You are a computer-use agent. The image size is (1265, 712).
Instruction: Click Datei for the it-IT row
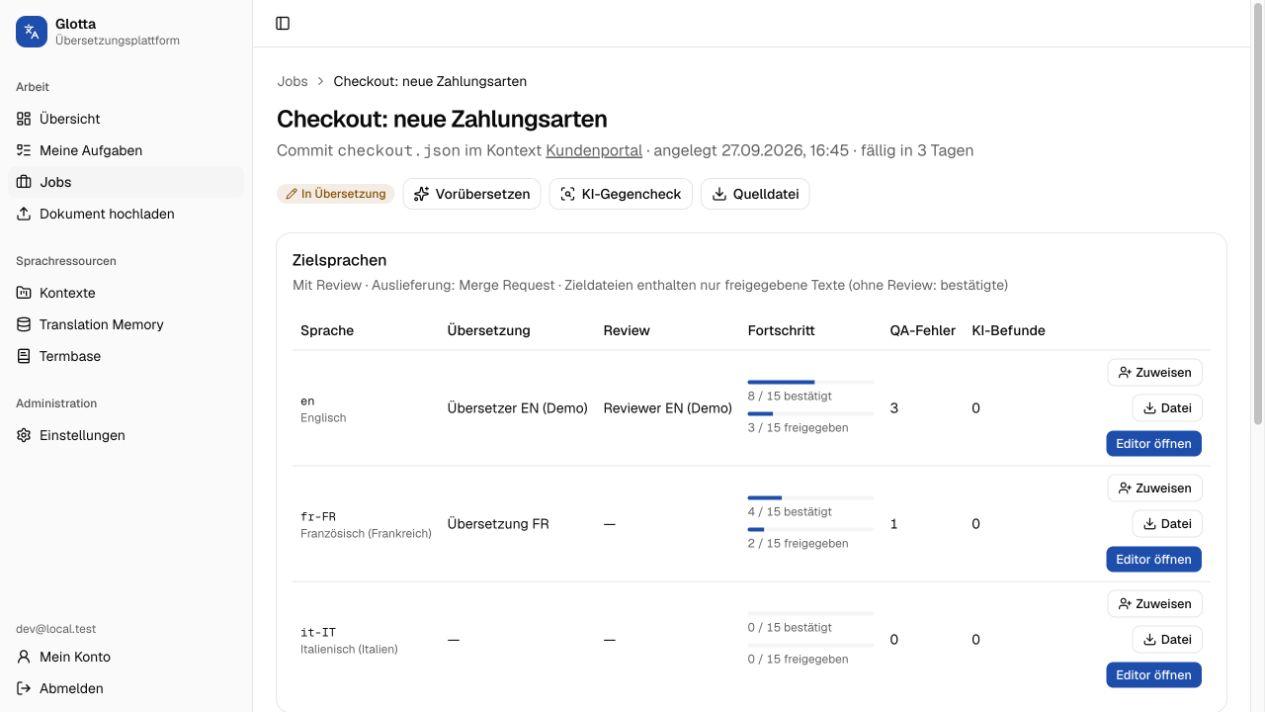click(x=1167, y=640)
